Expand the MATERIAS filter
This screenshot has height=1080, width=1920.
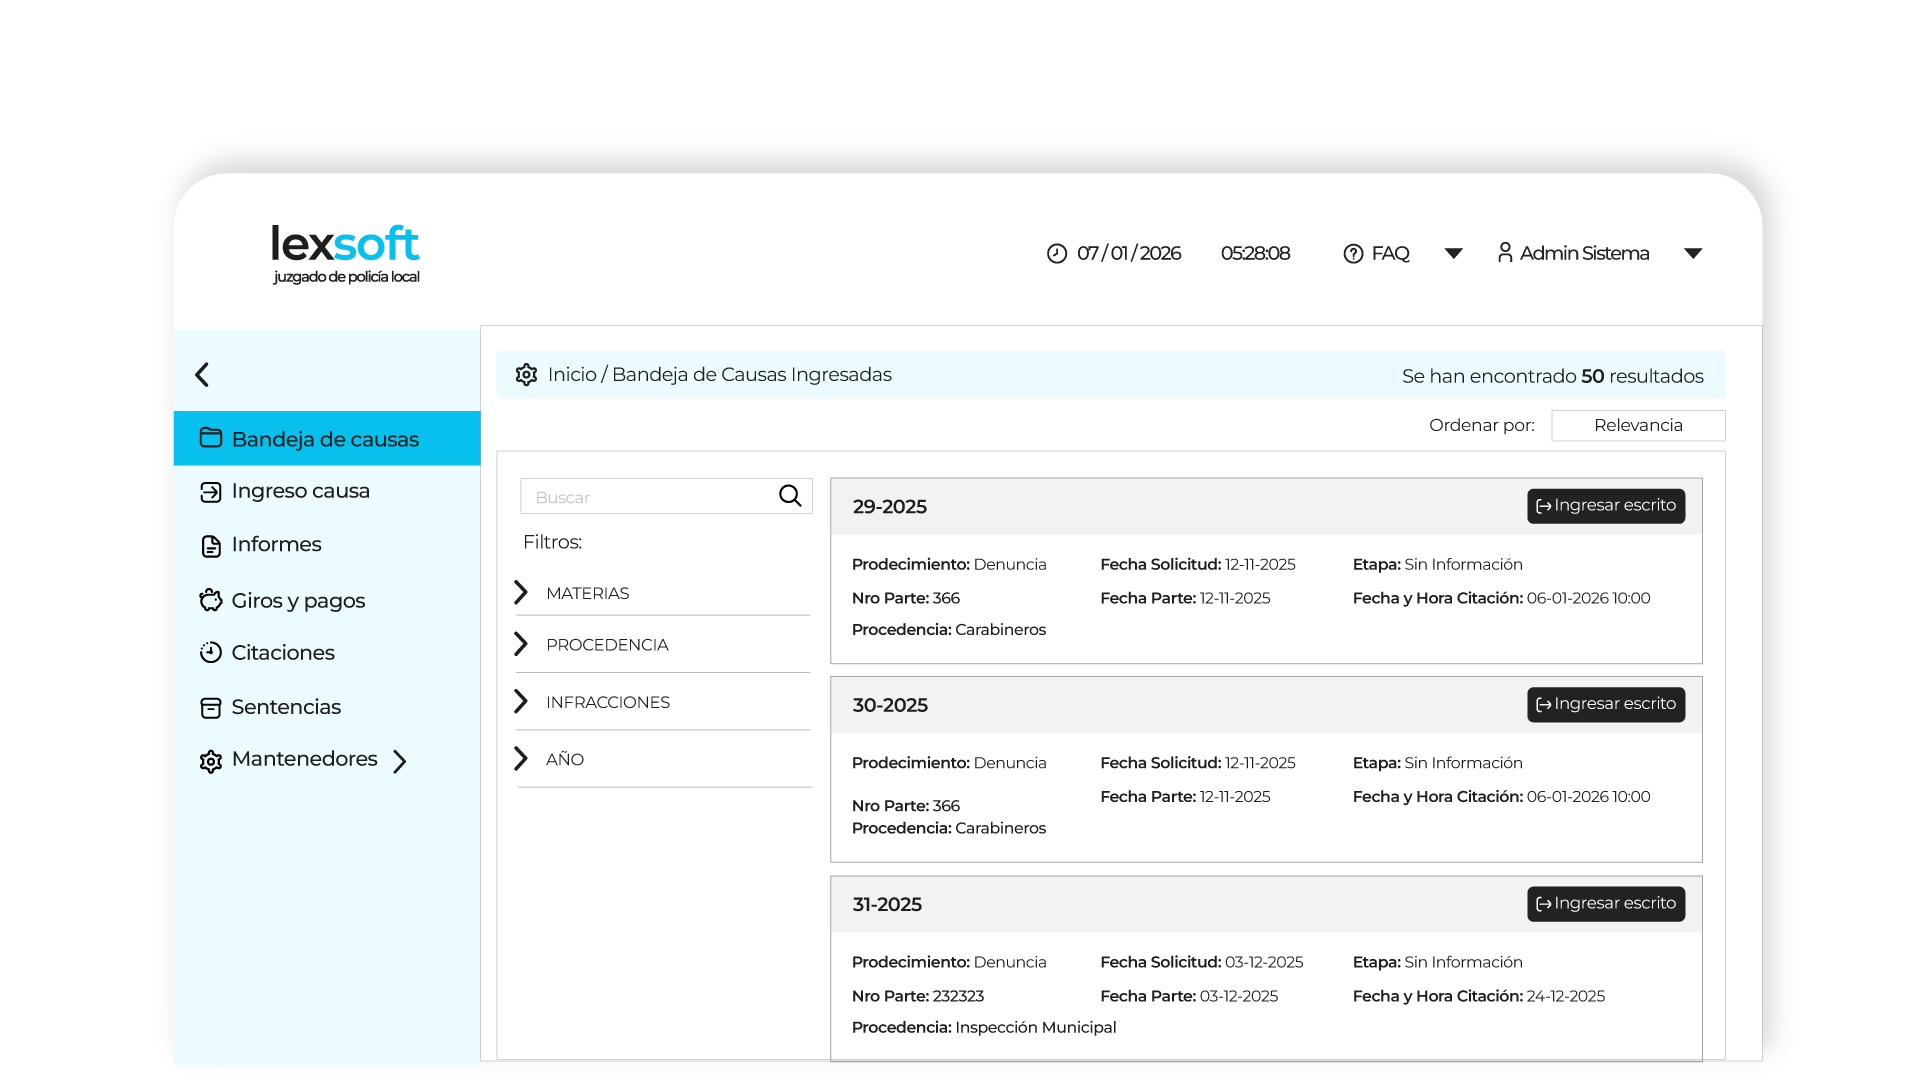coord(521,593)
